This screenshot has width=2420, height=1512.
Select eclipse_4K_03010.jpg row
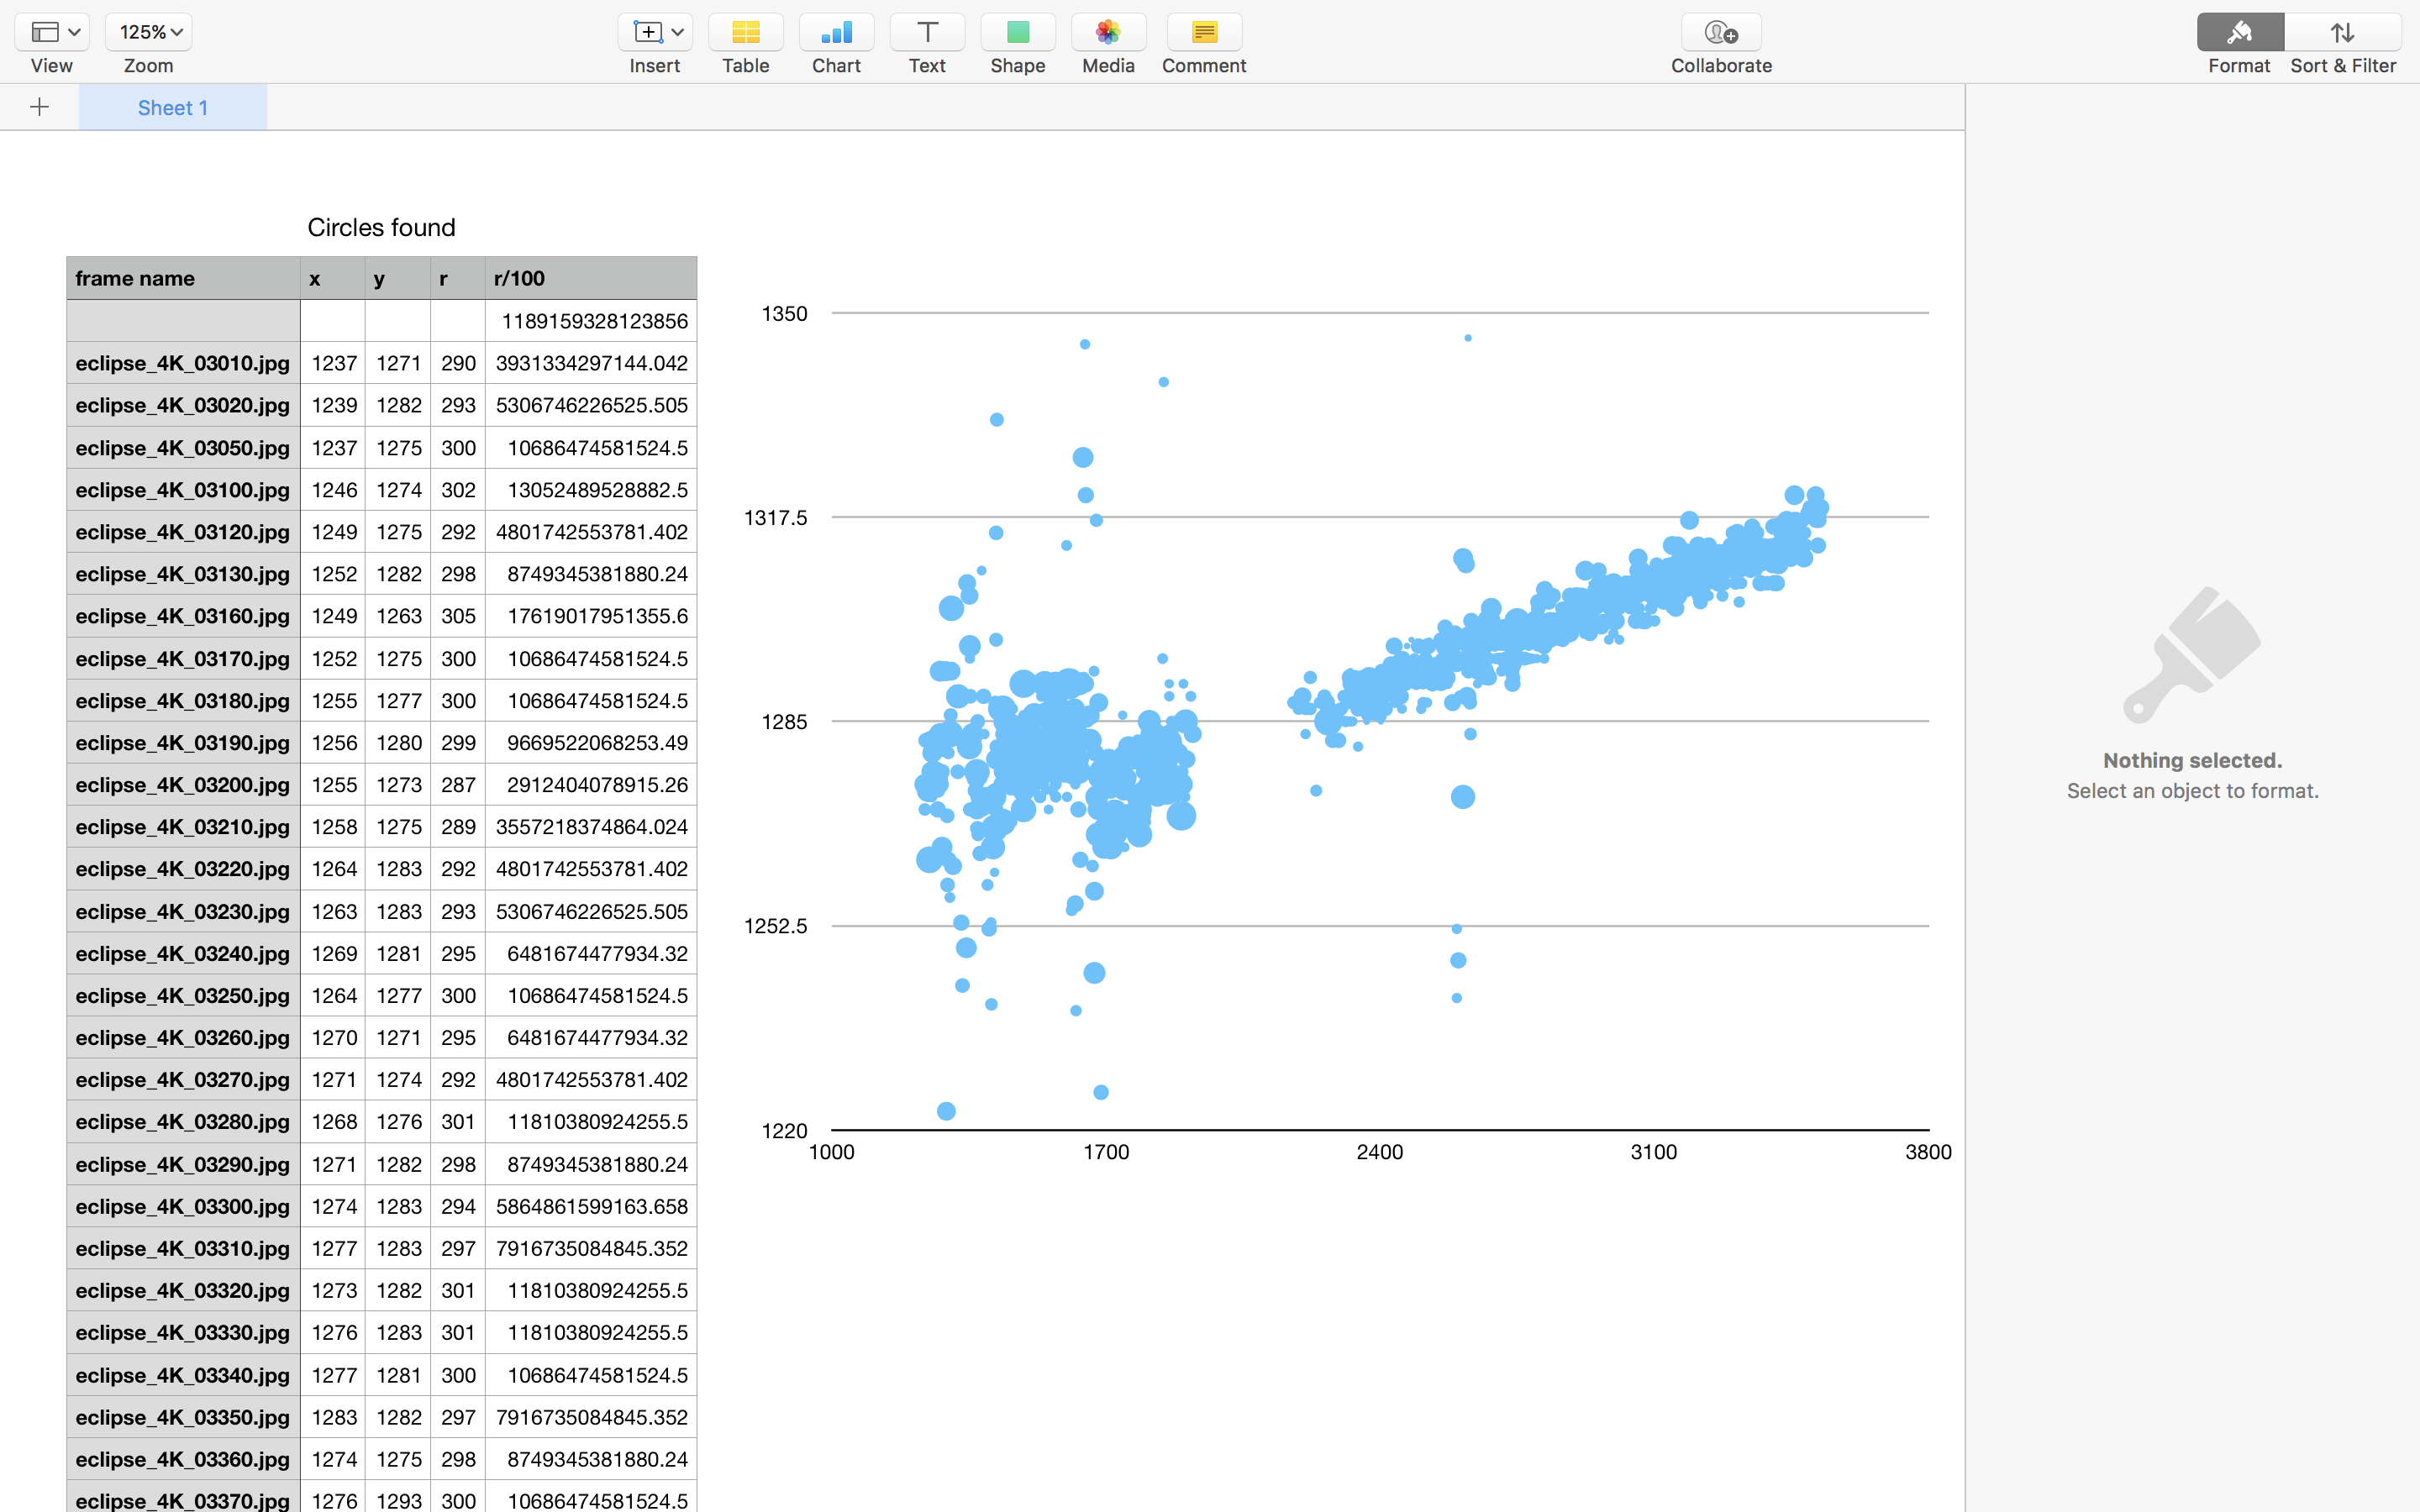pyautogui.click(x=181, y=362)
